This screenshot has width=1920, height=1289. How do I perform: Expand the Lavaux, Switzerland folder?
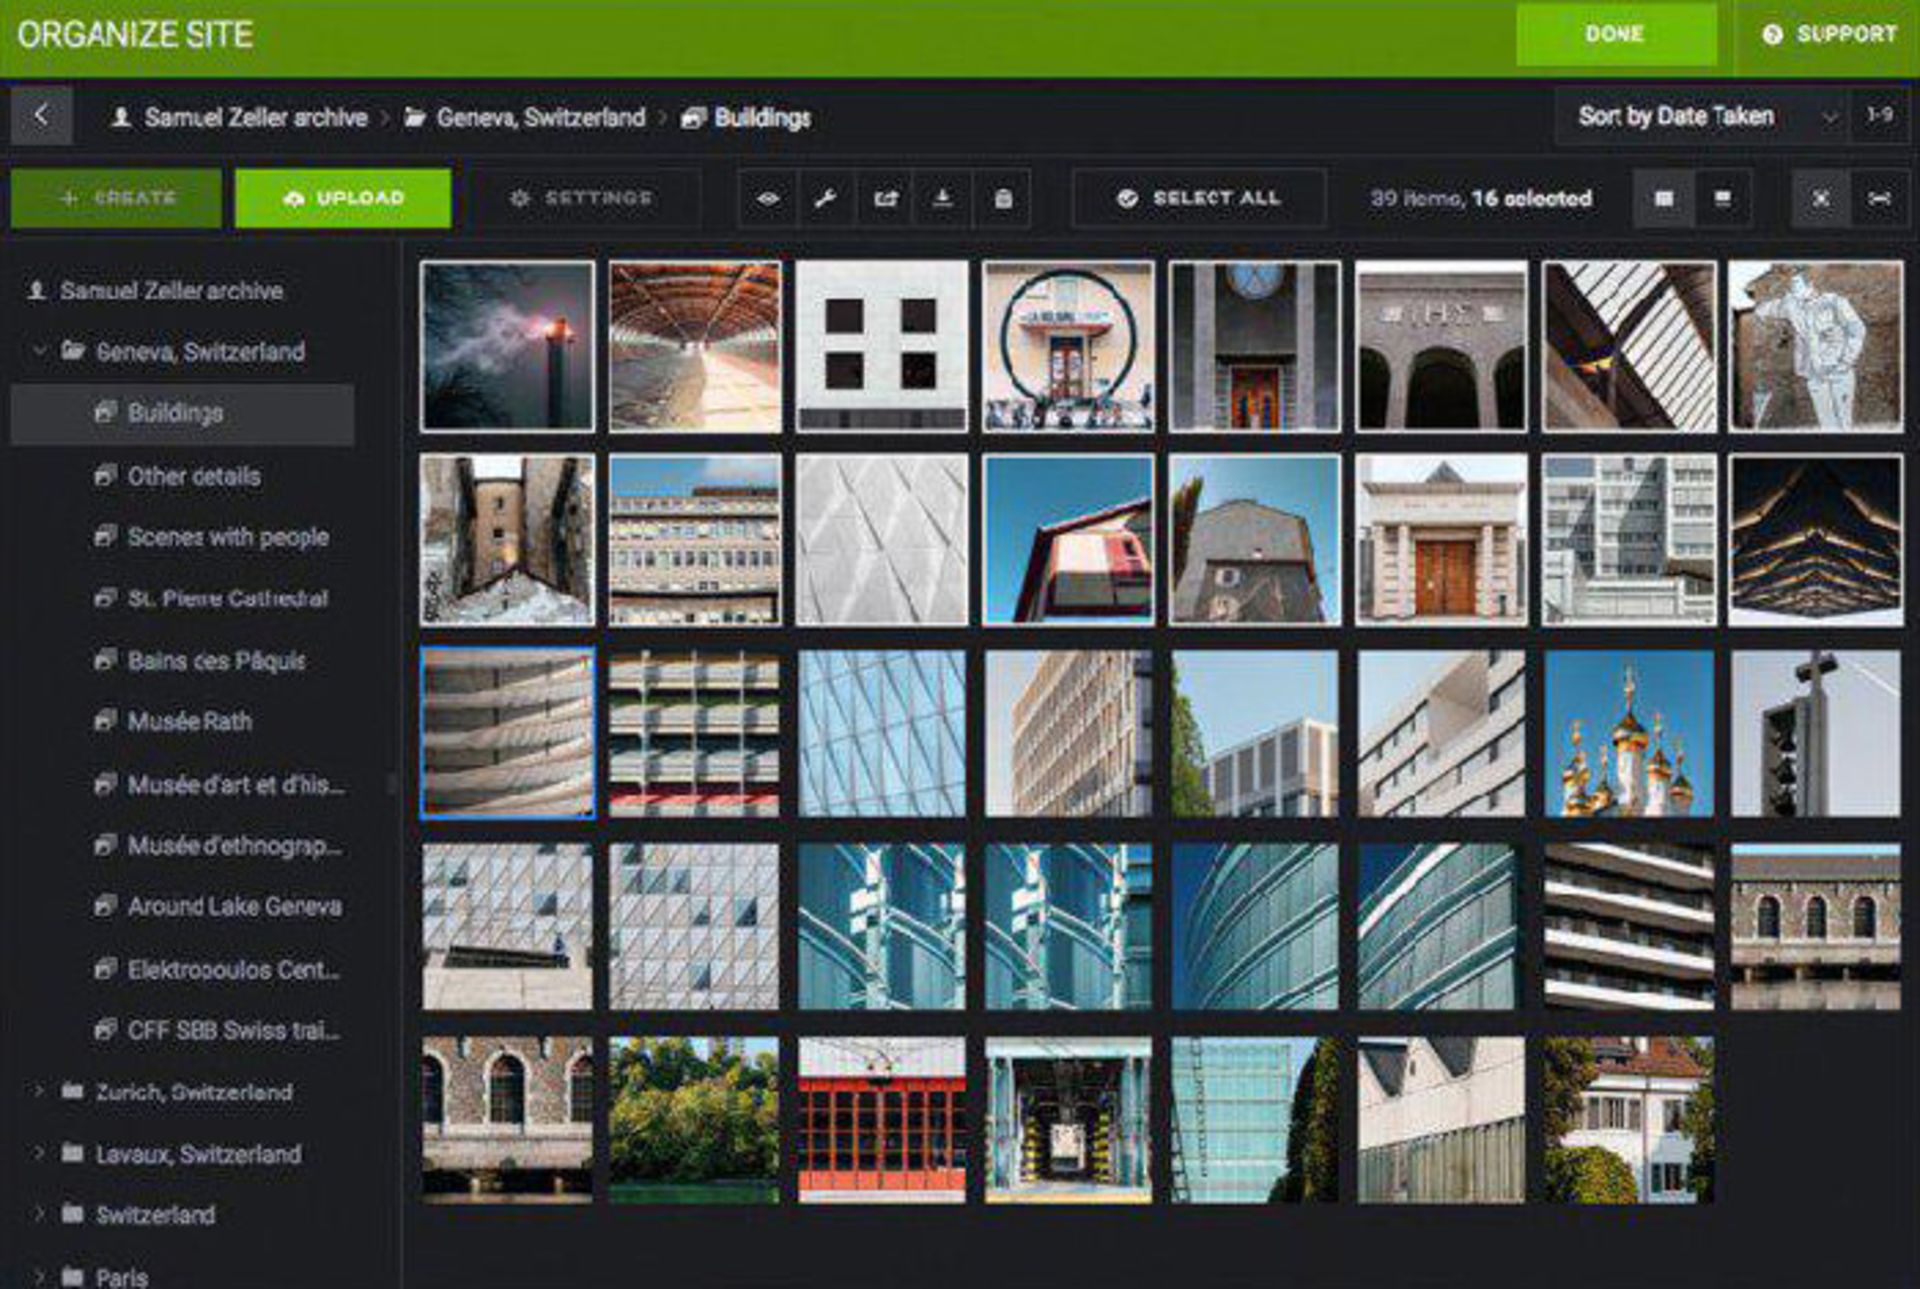pos(39,1153)
